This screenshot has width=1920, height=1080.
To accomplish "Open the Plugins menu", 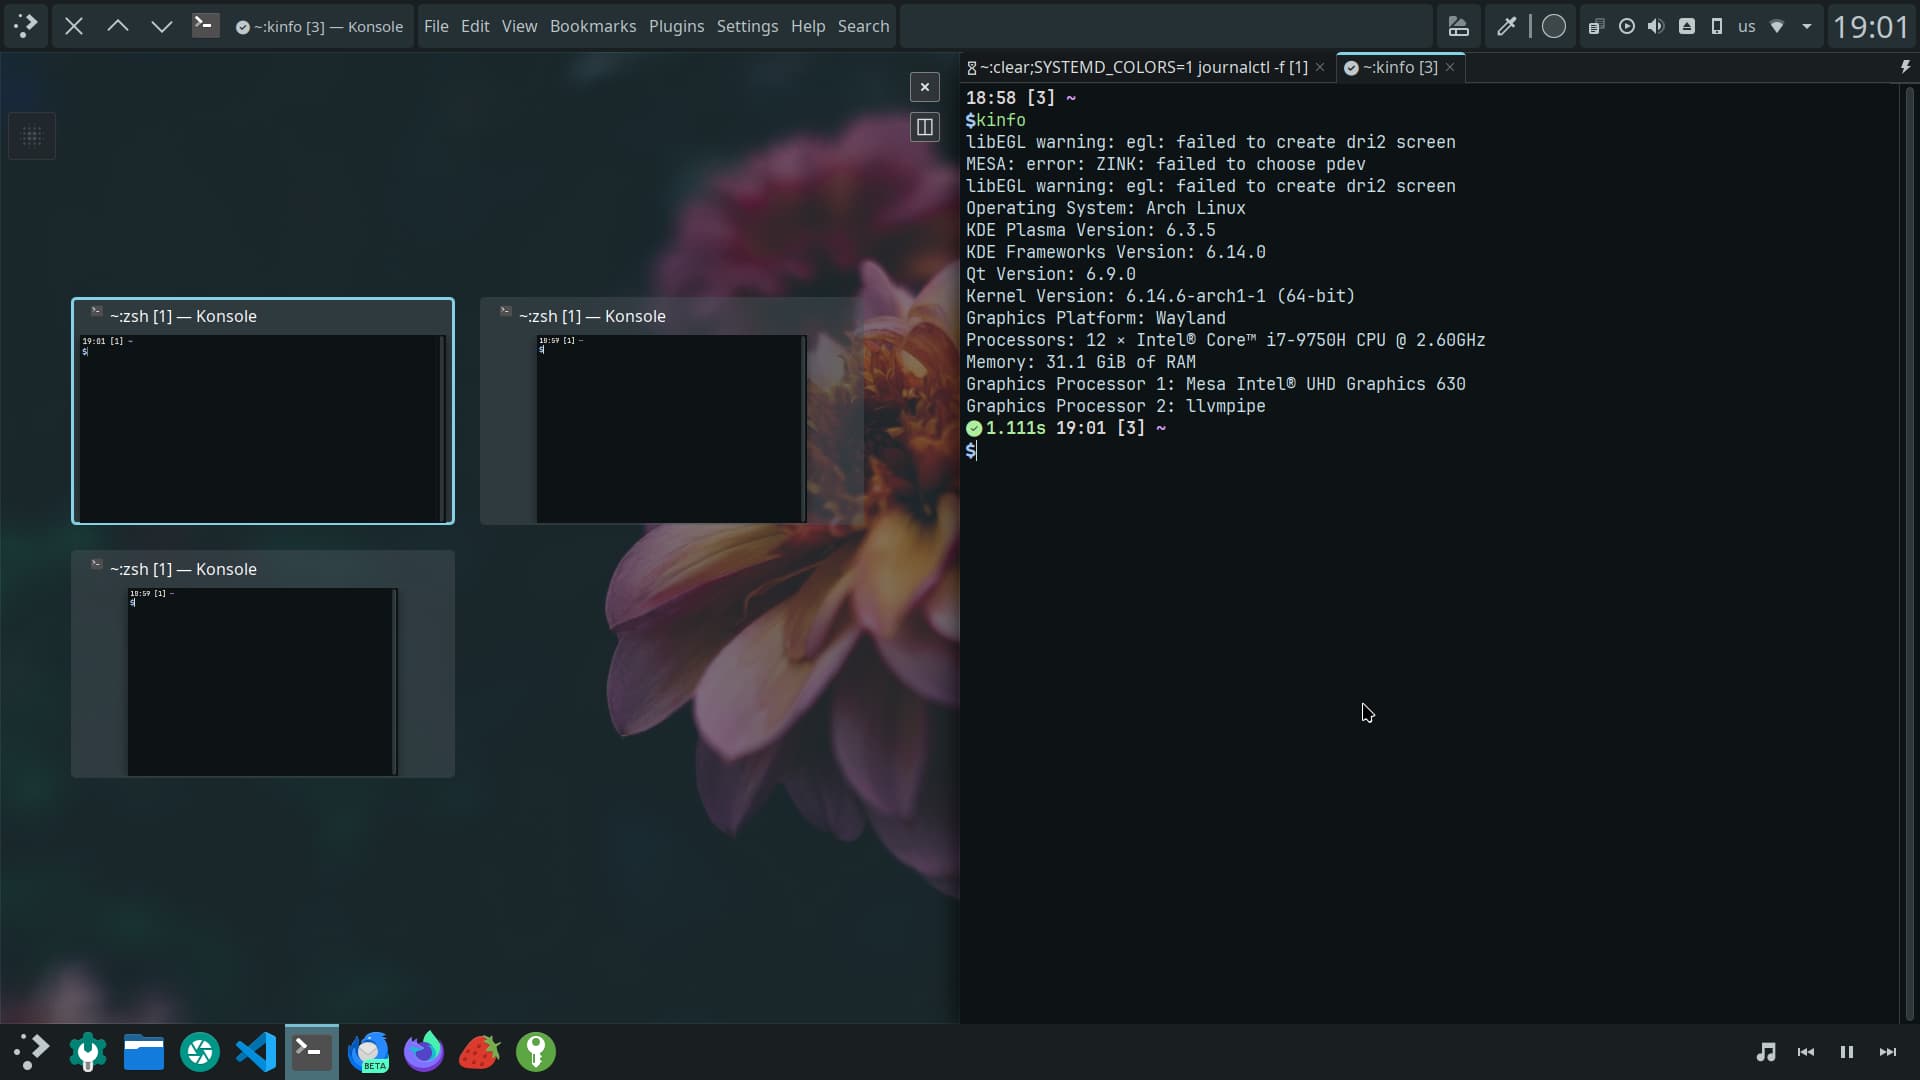I will pyautogui.click(x=676, y=26).
